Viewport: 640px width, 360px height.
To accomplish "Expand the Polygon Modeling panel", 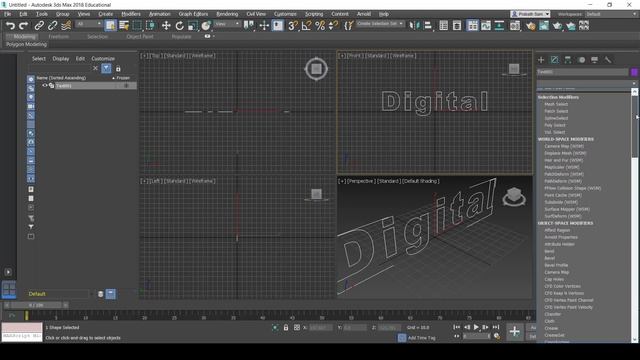I will (26, 44).
